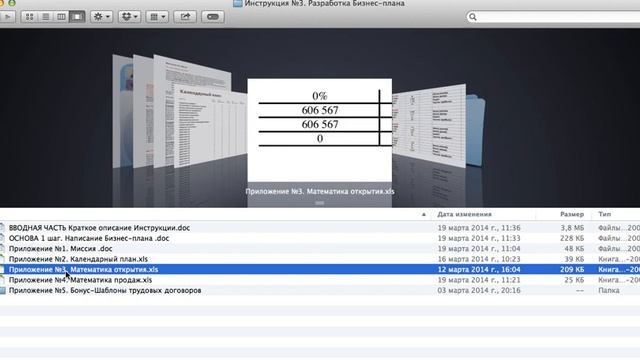Click the Edit Tags toolbar button
Image resolution: width=640 pixels, height=360 pixels.
point(213,17)
